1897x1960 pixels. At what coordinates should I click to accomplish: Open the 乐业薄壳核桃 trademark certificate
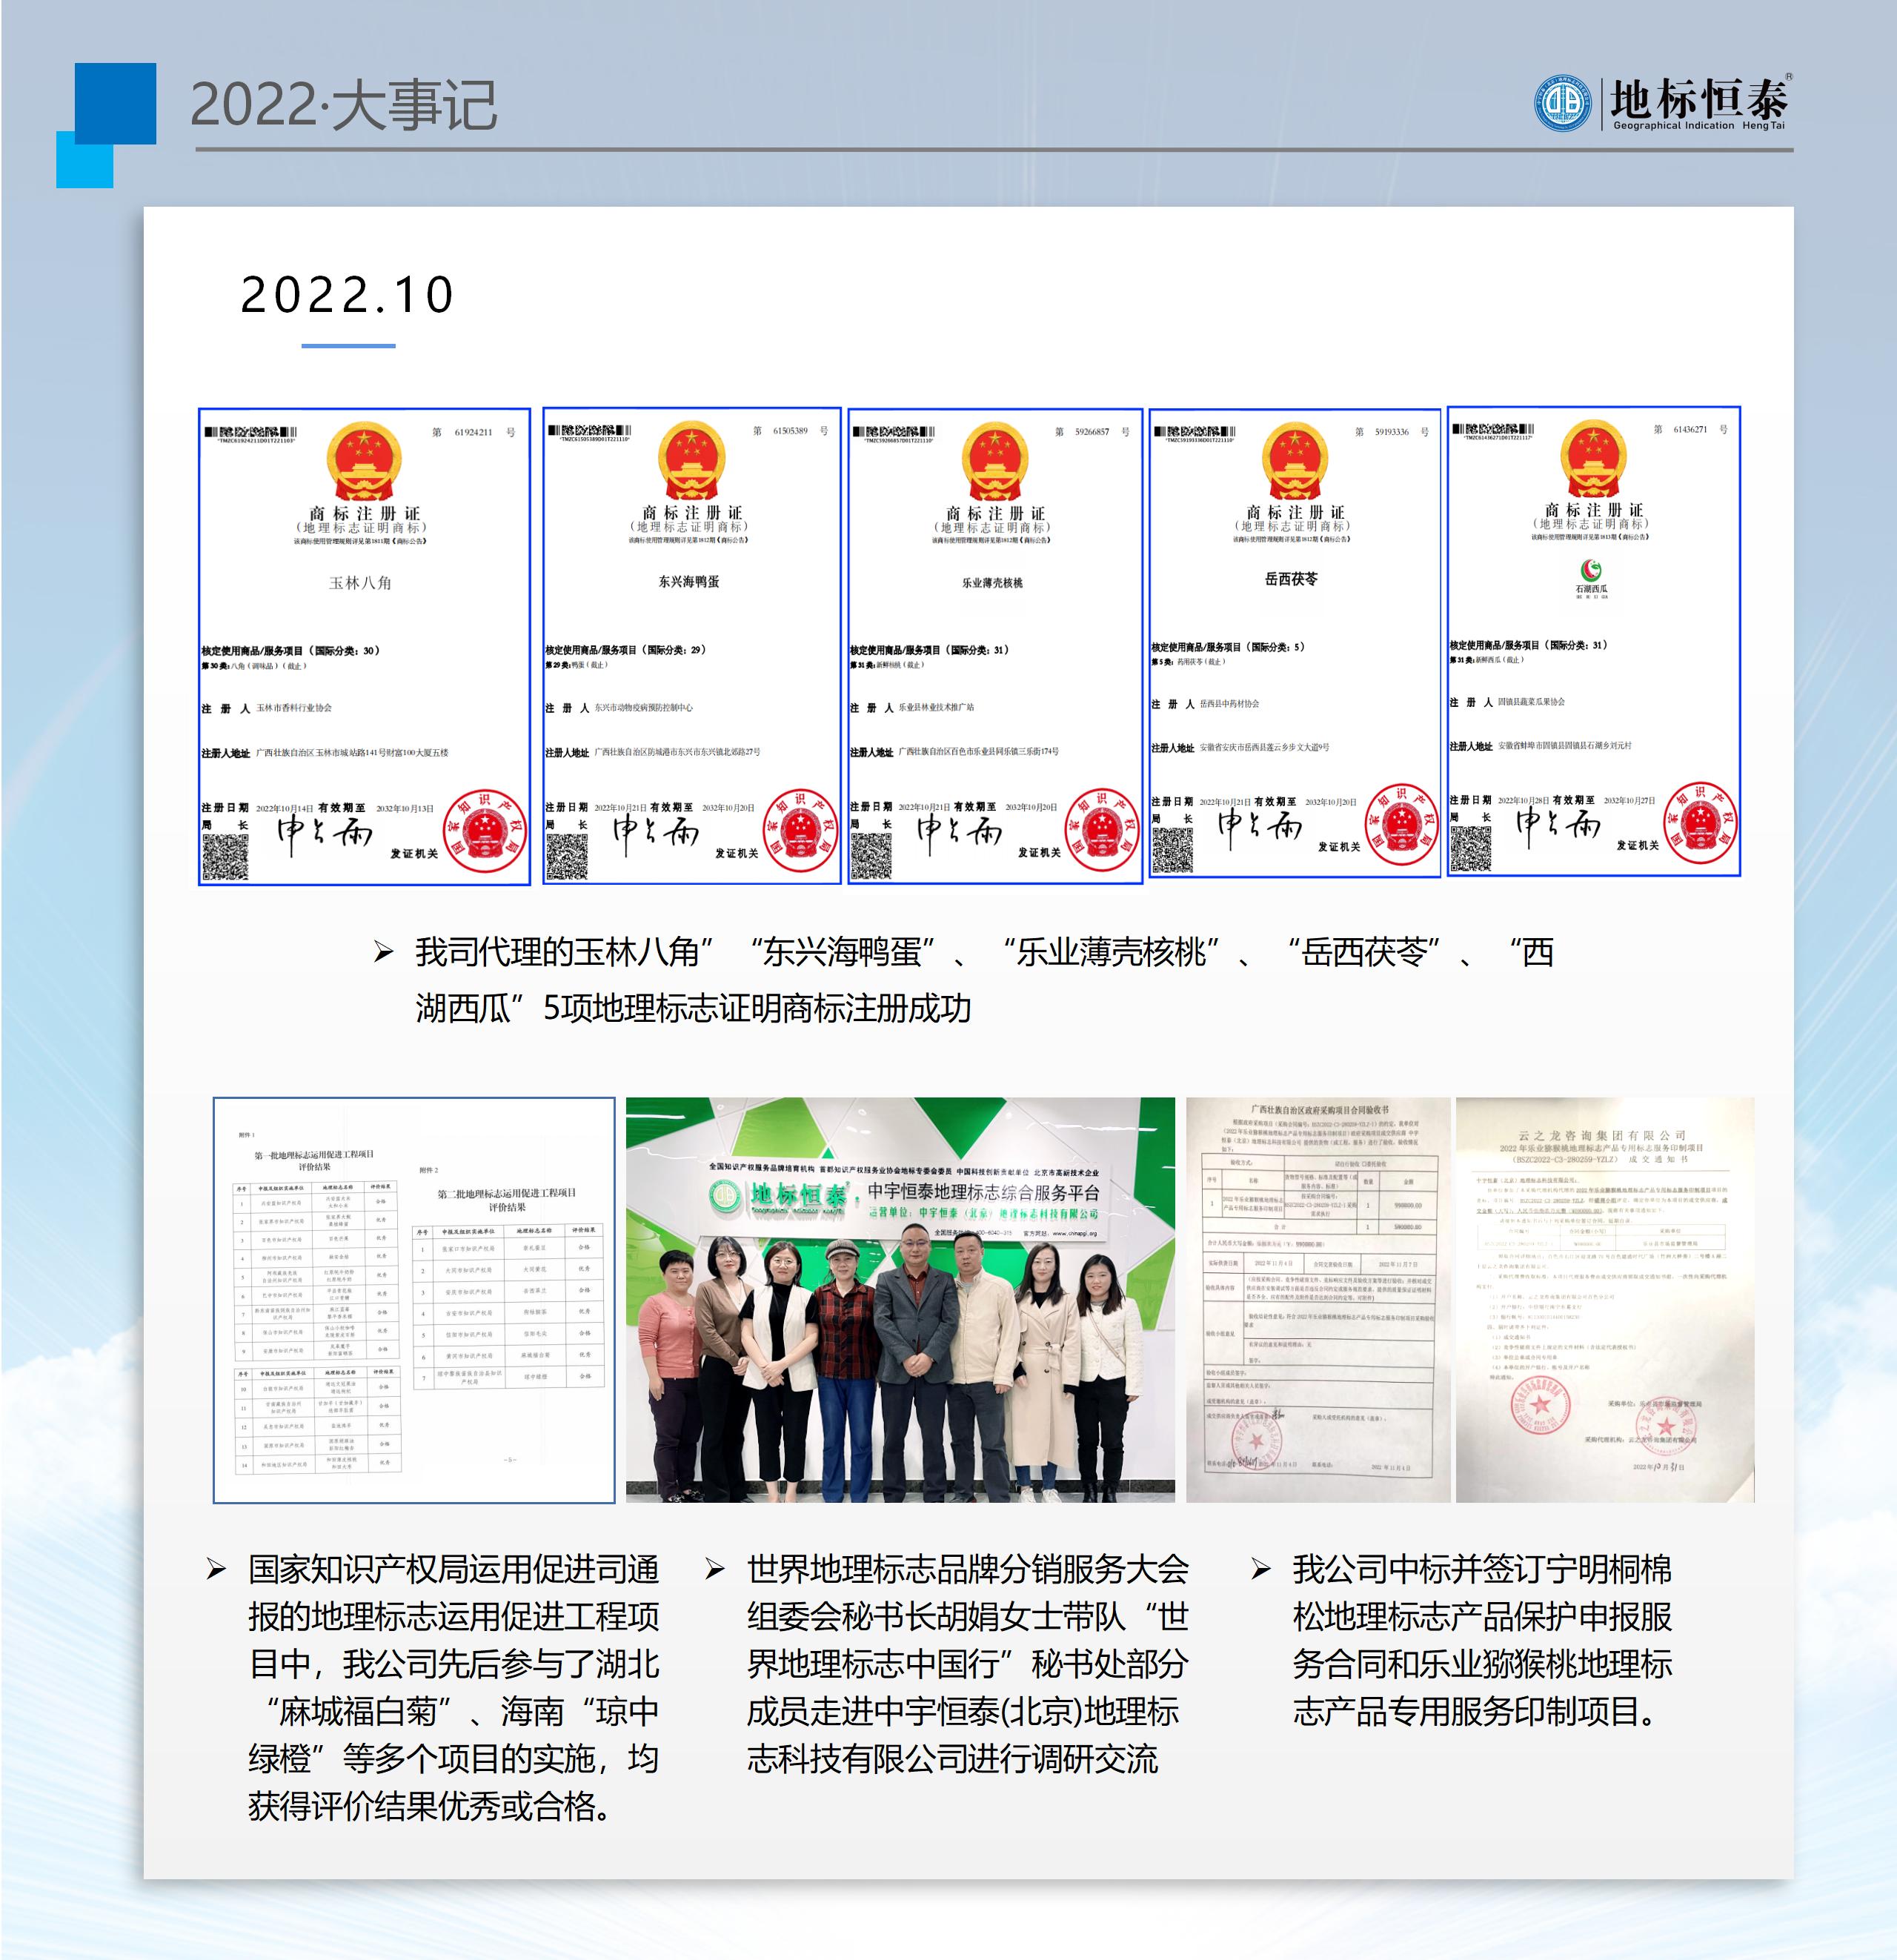[x=995, y=645]
